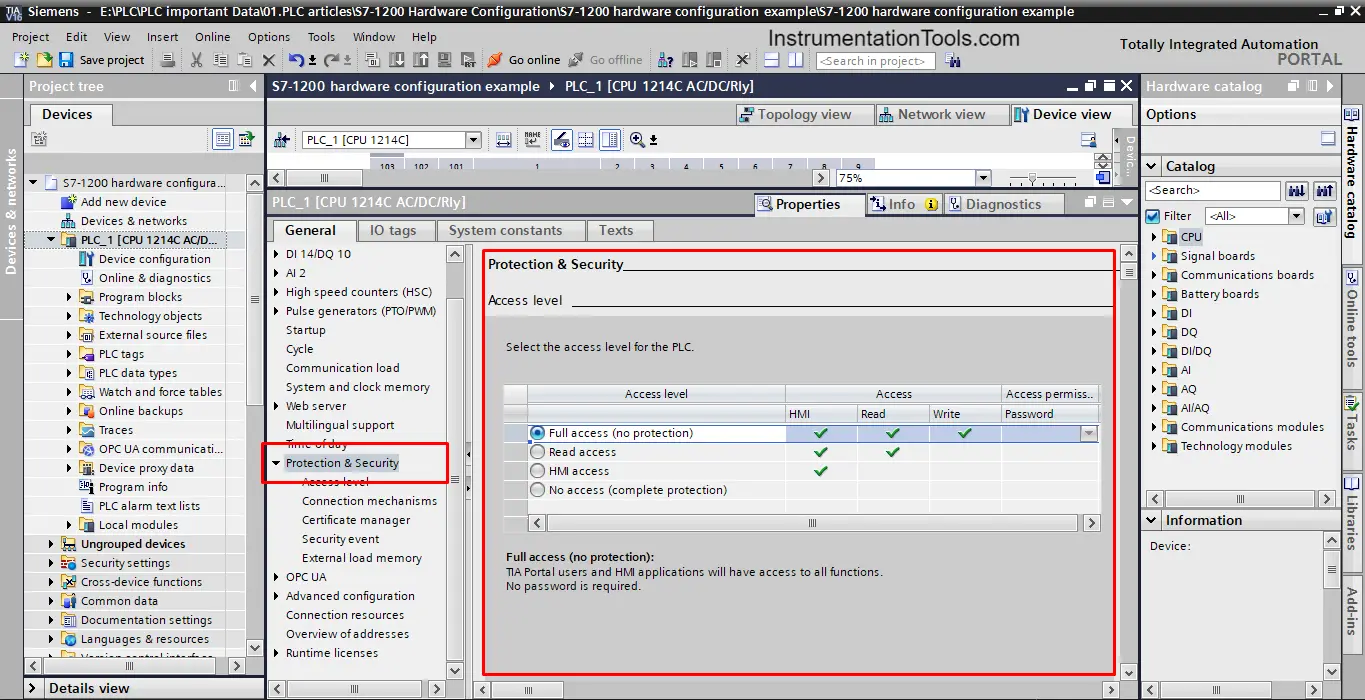Open the Online menu

pyautogui.click(x=213, y=37)
